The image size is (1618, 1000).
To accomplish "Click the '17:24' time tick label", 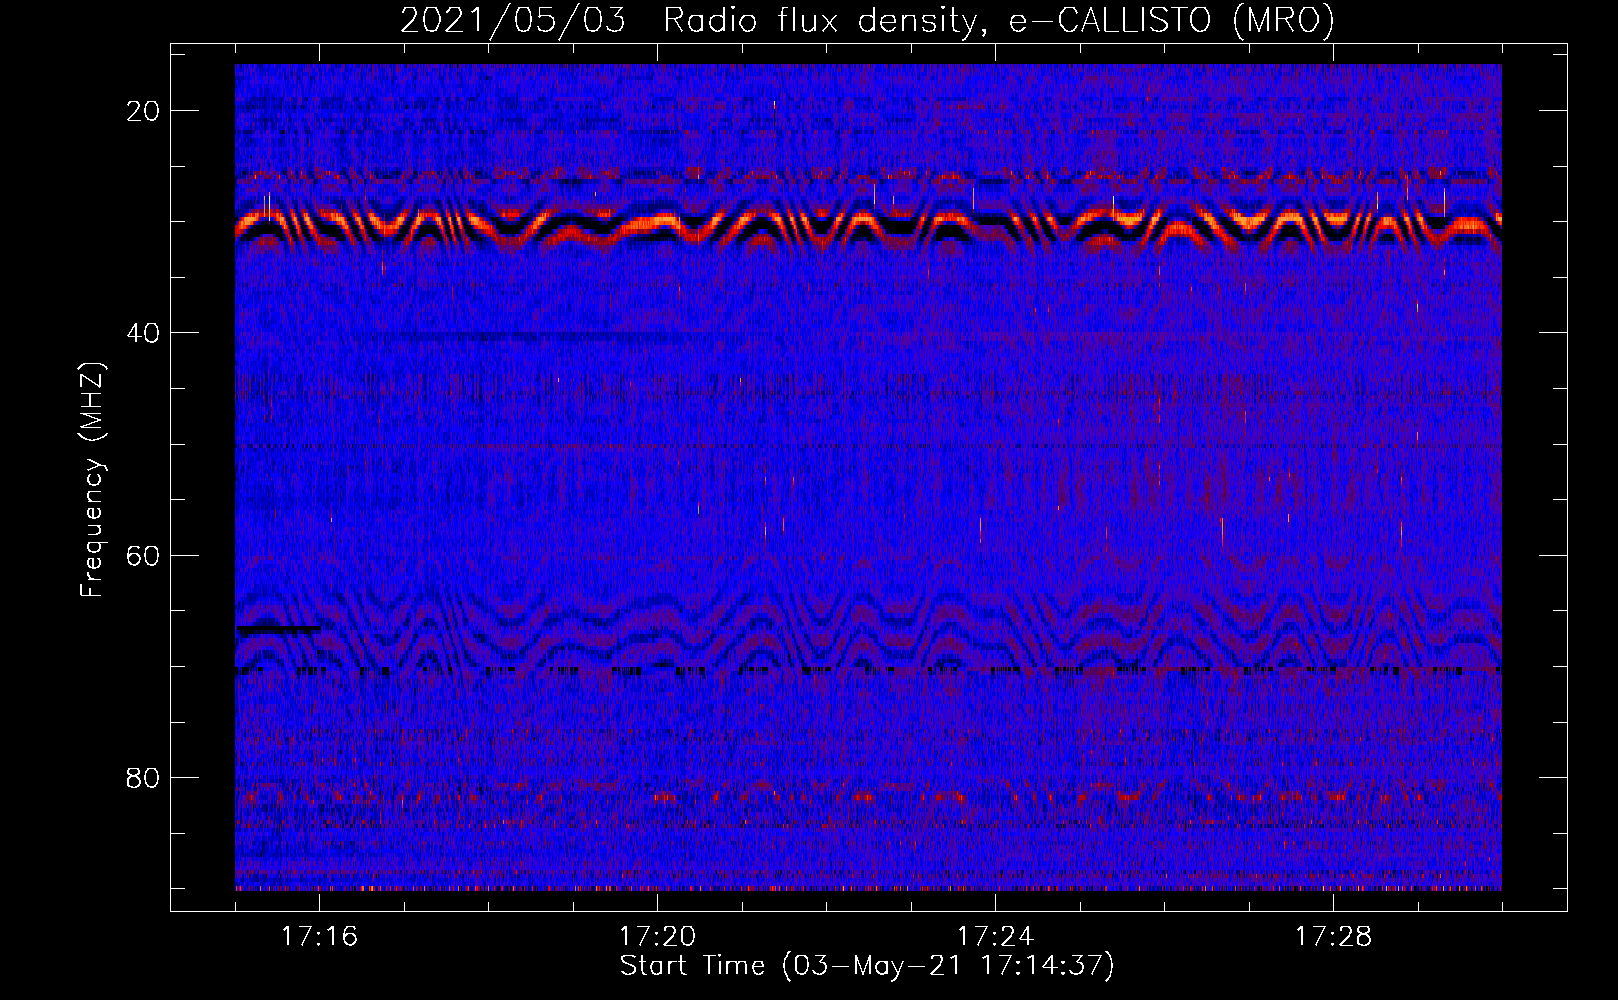I will 995,936.
